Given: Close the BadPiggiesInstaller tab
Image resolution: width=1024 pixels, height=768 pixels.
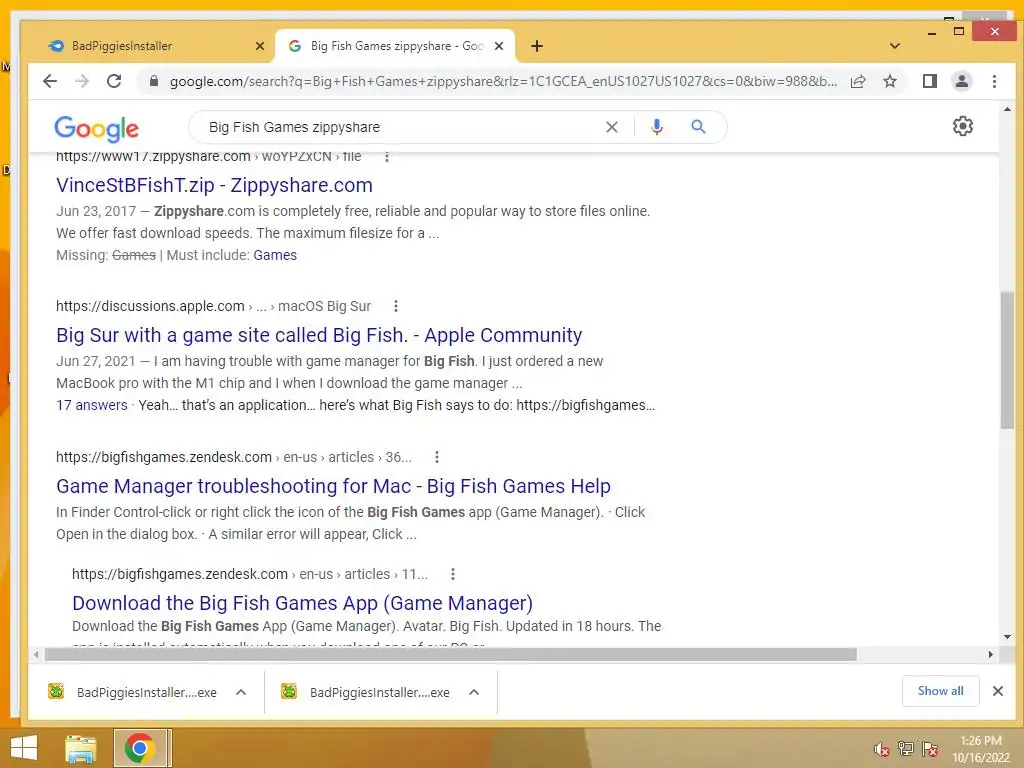Looking at the screenshot, I should (x=260, y=46).
